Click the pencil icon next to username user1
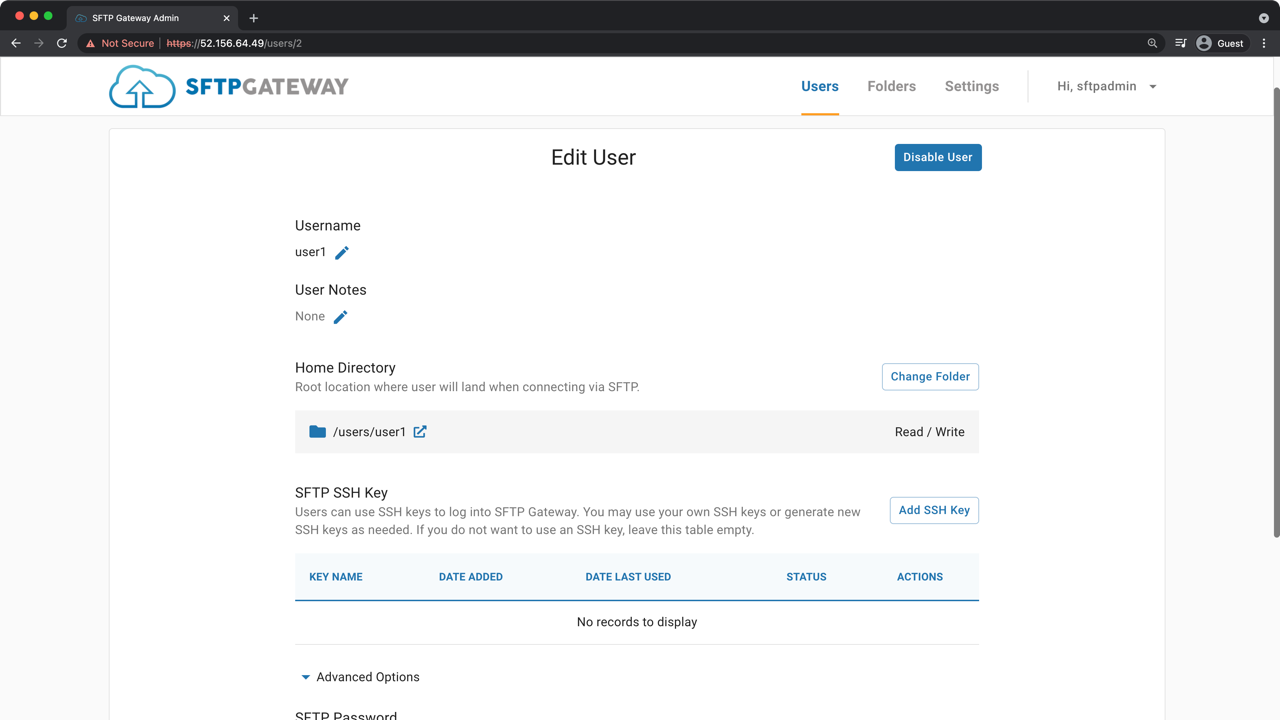Viewport: 1280px width, 720px height. click(x=342, y=253)
